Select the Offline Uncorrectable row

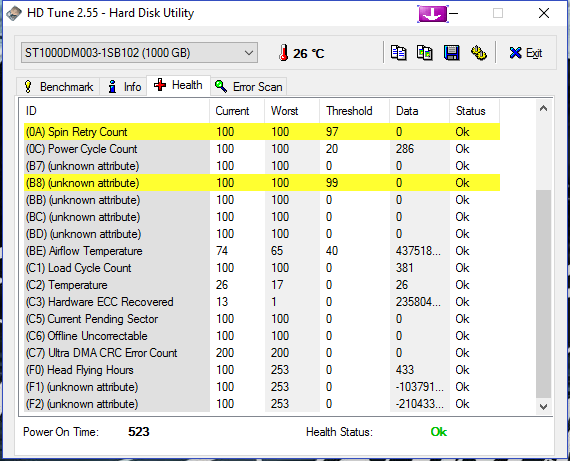262,336
